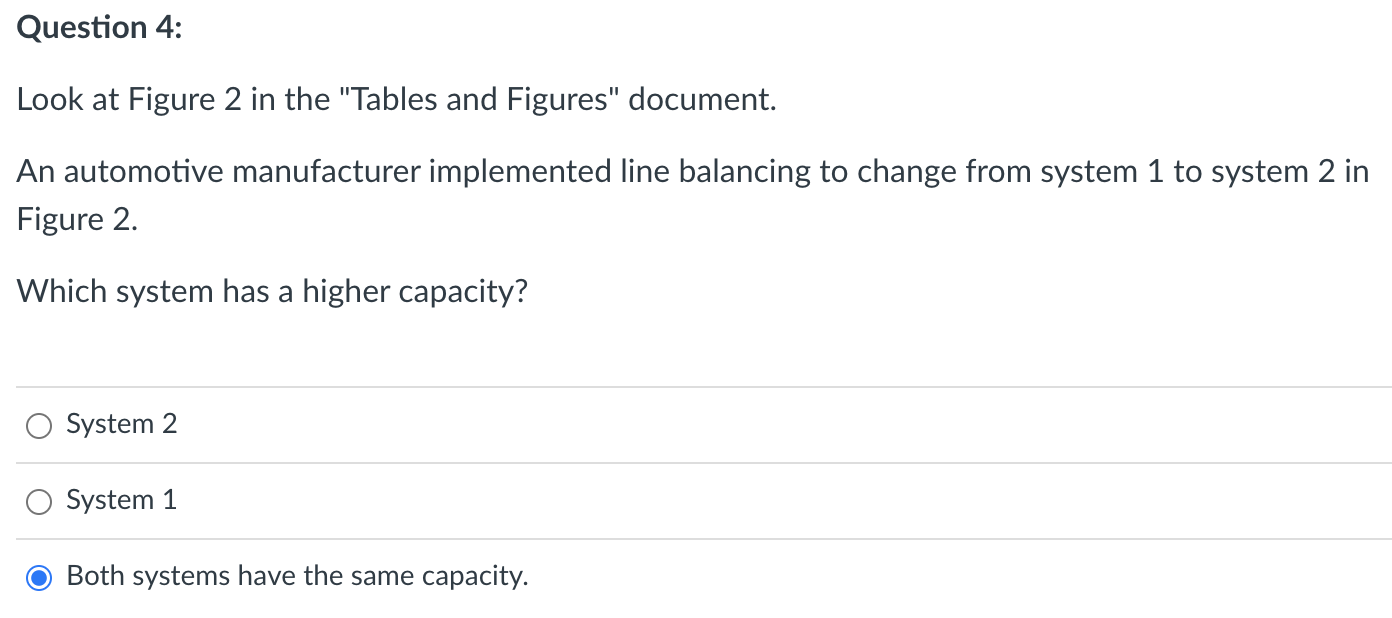
Task: Click the "System 2" answer label
Action: pyautogui.click(x=121, y=424)
